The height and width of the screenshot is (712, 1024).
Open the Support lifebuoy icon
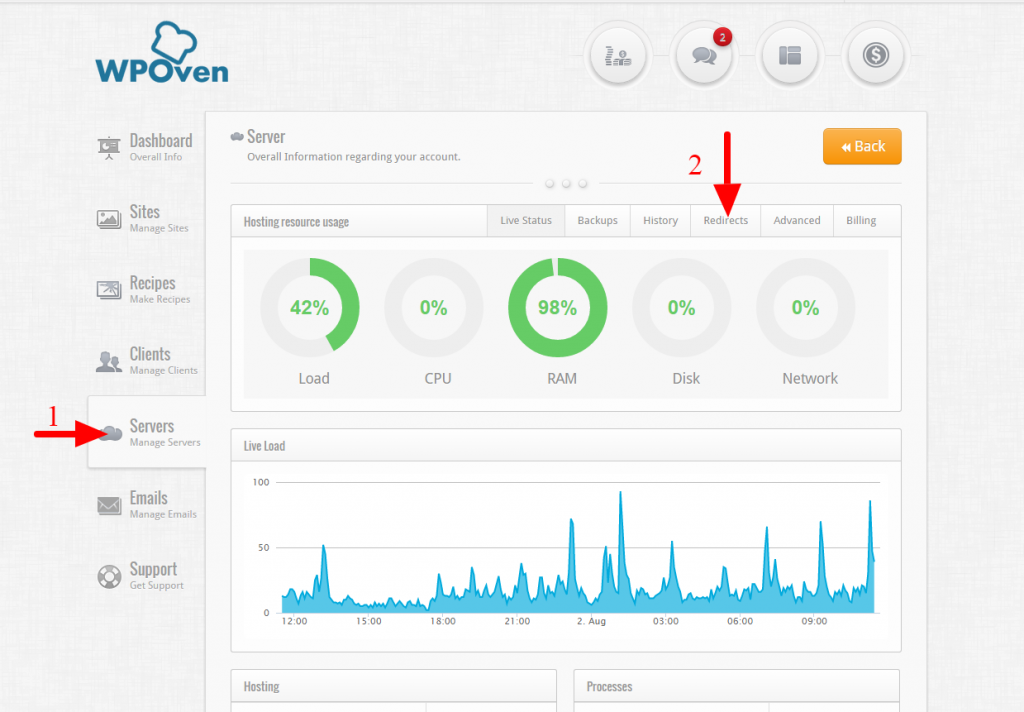click(109, 577)
